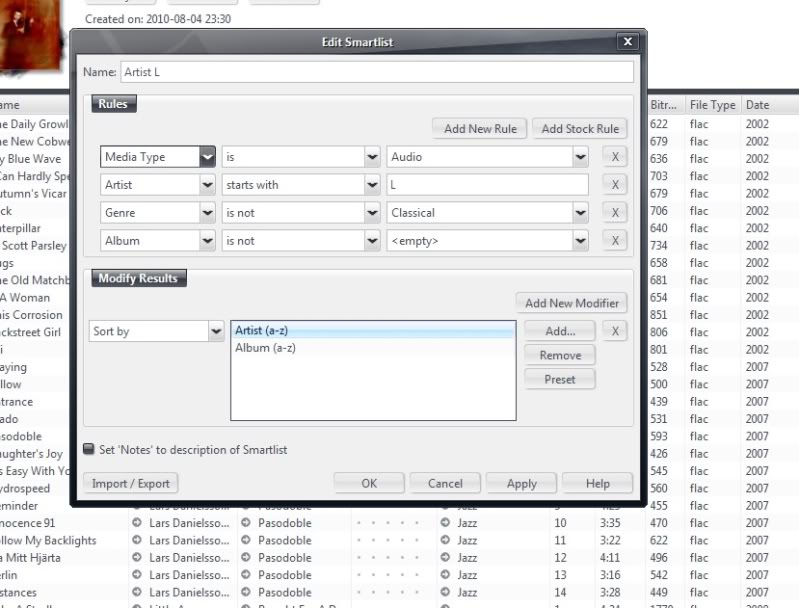Expand the <empty> value dropdown

tap(580, 241)
